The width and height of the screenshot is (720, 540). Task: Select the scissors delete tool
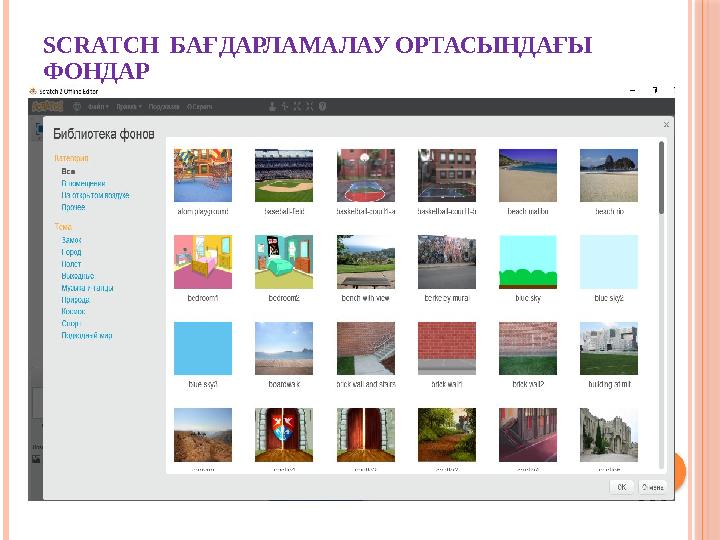(285, 107)
